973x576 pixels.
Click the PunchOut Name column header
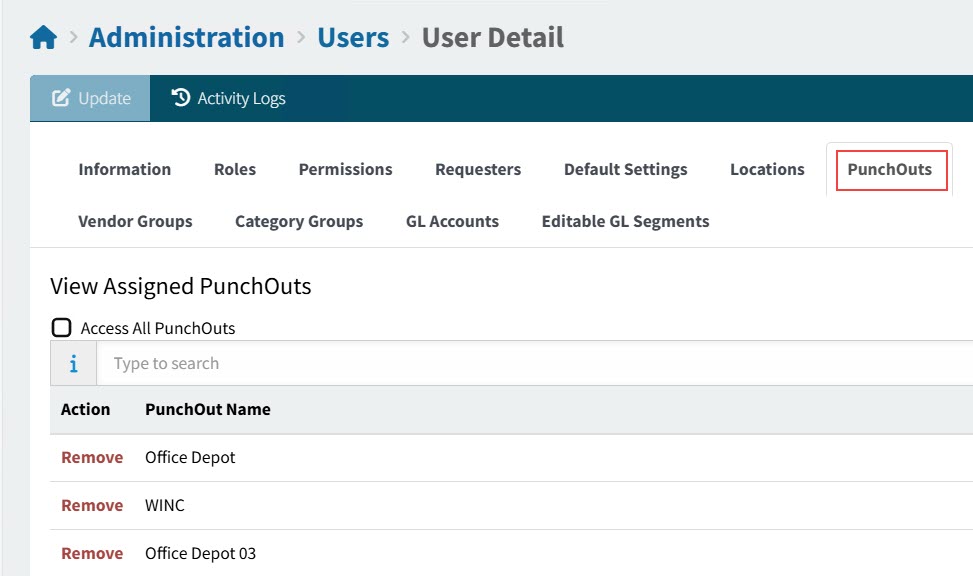tap(208, 410)
